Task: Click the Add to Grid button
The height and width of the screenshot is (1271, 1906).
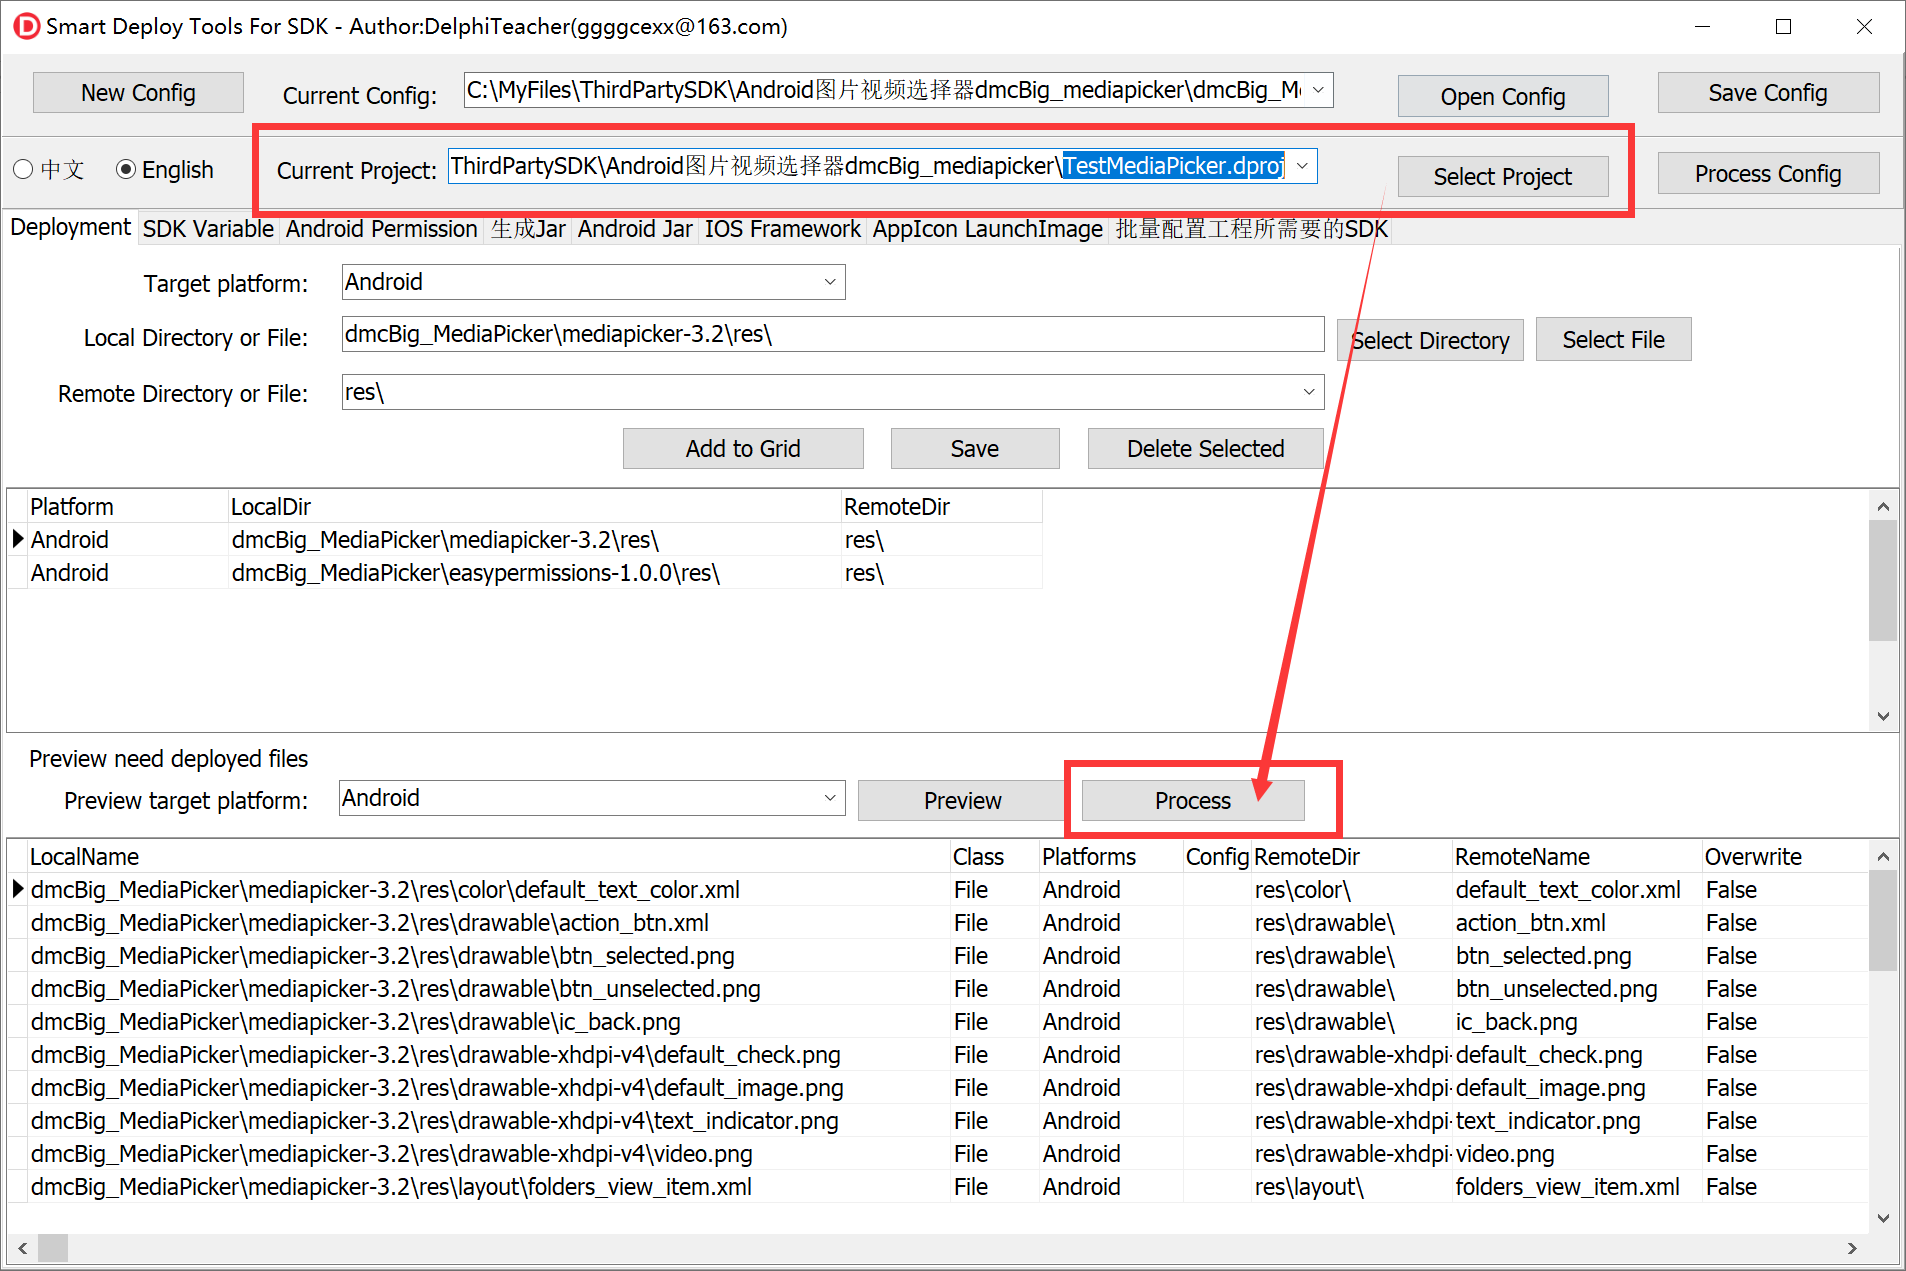Action: coord(743,449)
